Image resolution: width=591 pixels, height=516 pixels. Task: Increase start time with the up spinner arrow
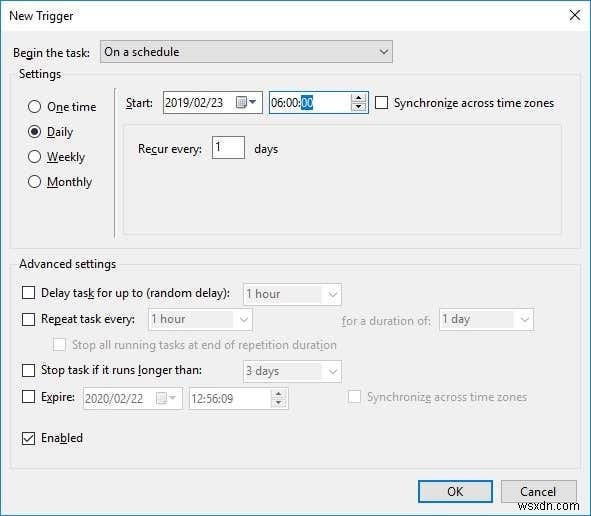[358, 98]
